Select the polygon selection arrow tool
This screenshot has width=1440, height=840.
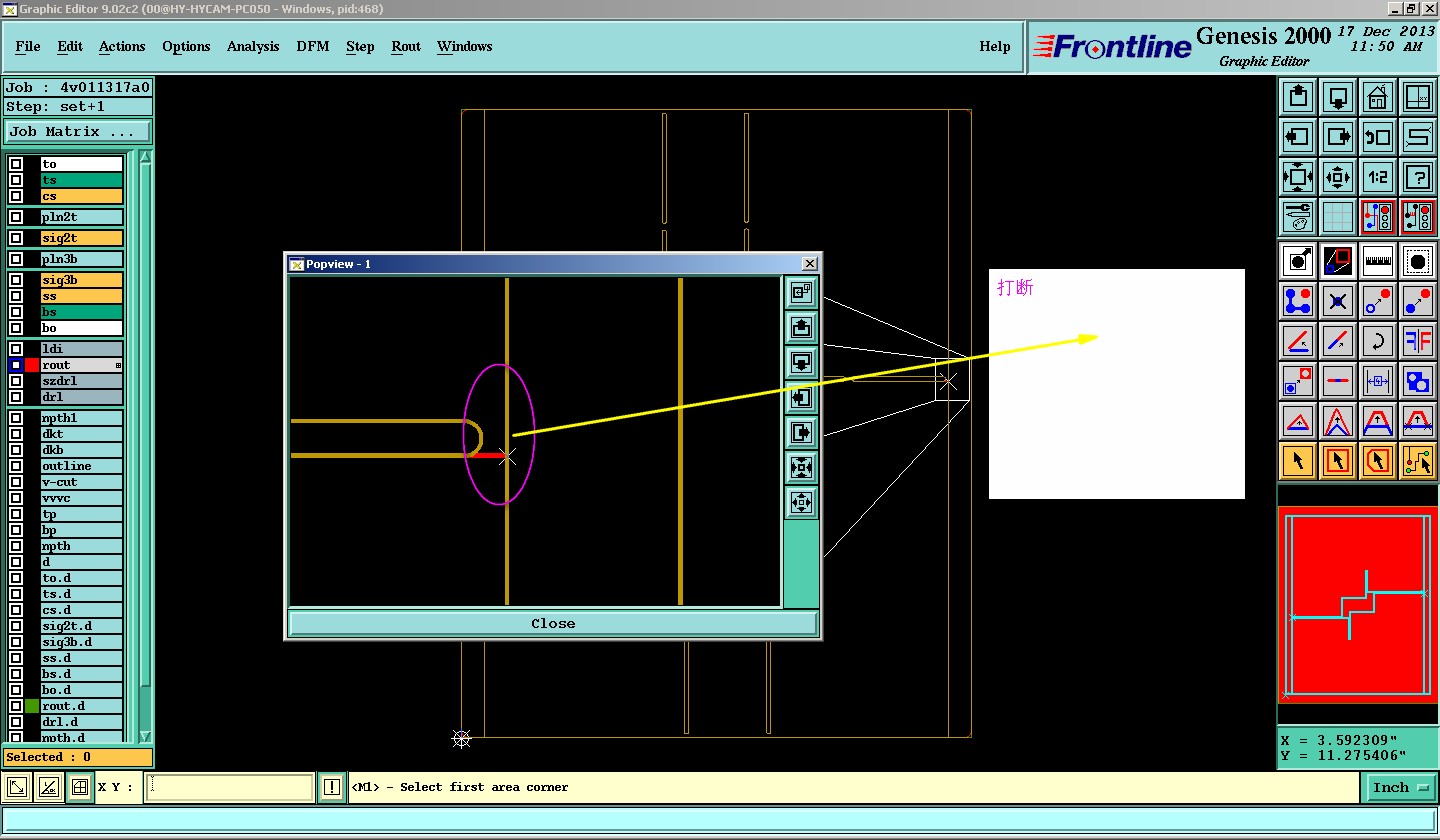[1378, 460]
